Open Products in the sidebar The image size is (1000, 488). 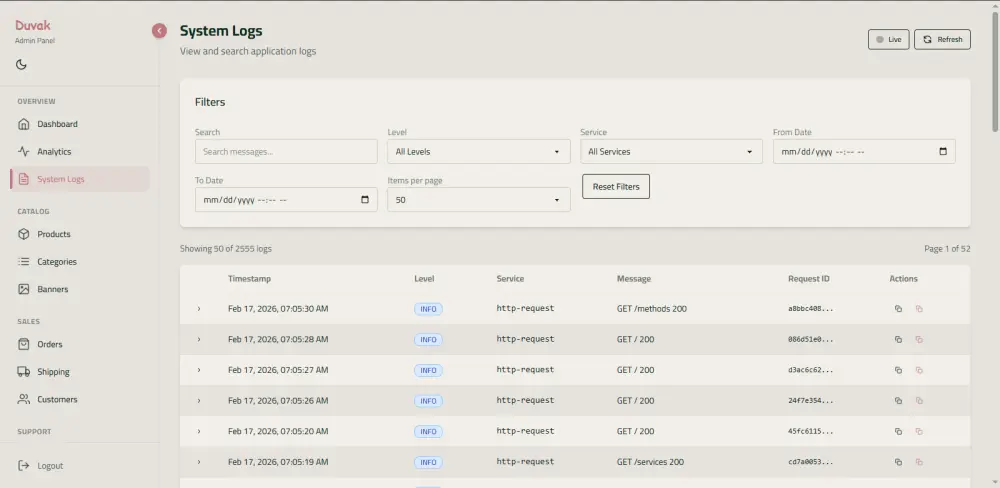point(80,234)
